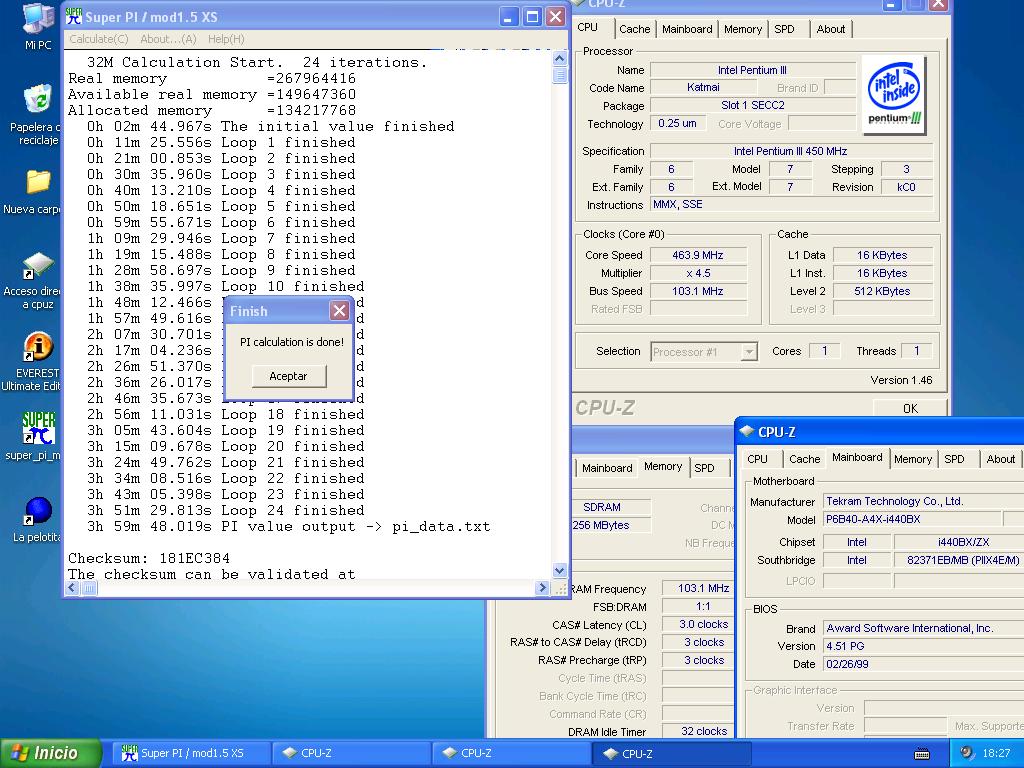1024x768 pixels.
Task: Select the La pelotita desktop shortcut
Action: 38,519
